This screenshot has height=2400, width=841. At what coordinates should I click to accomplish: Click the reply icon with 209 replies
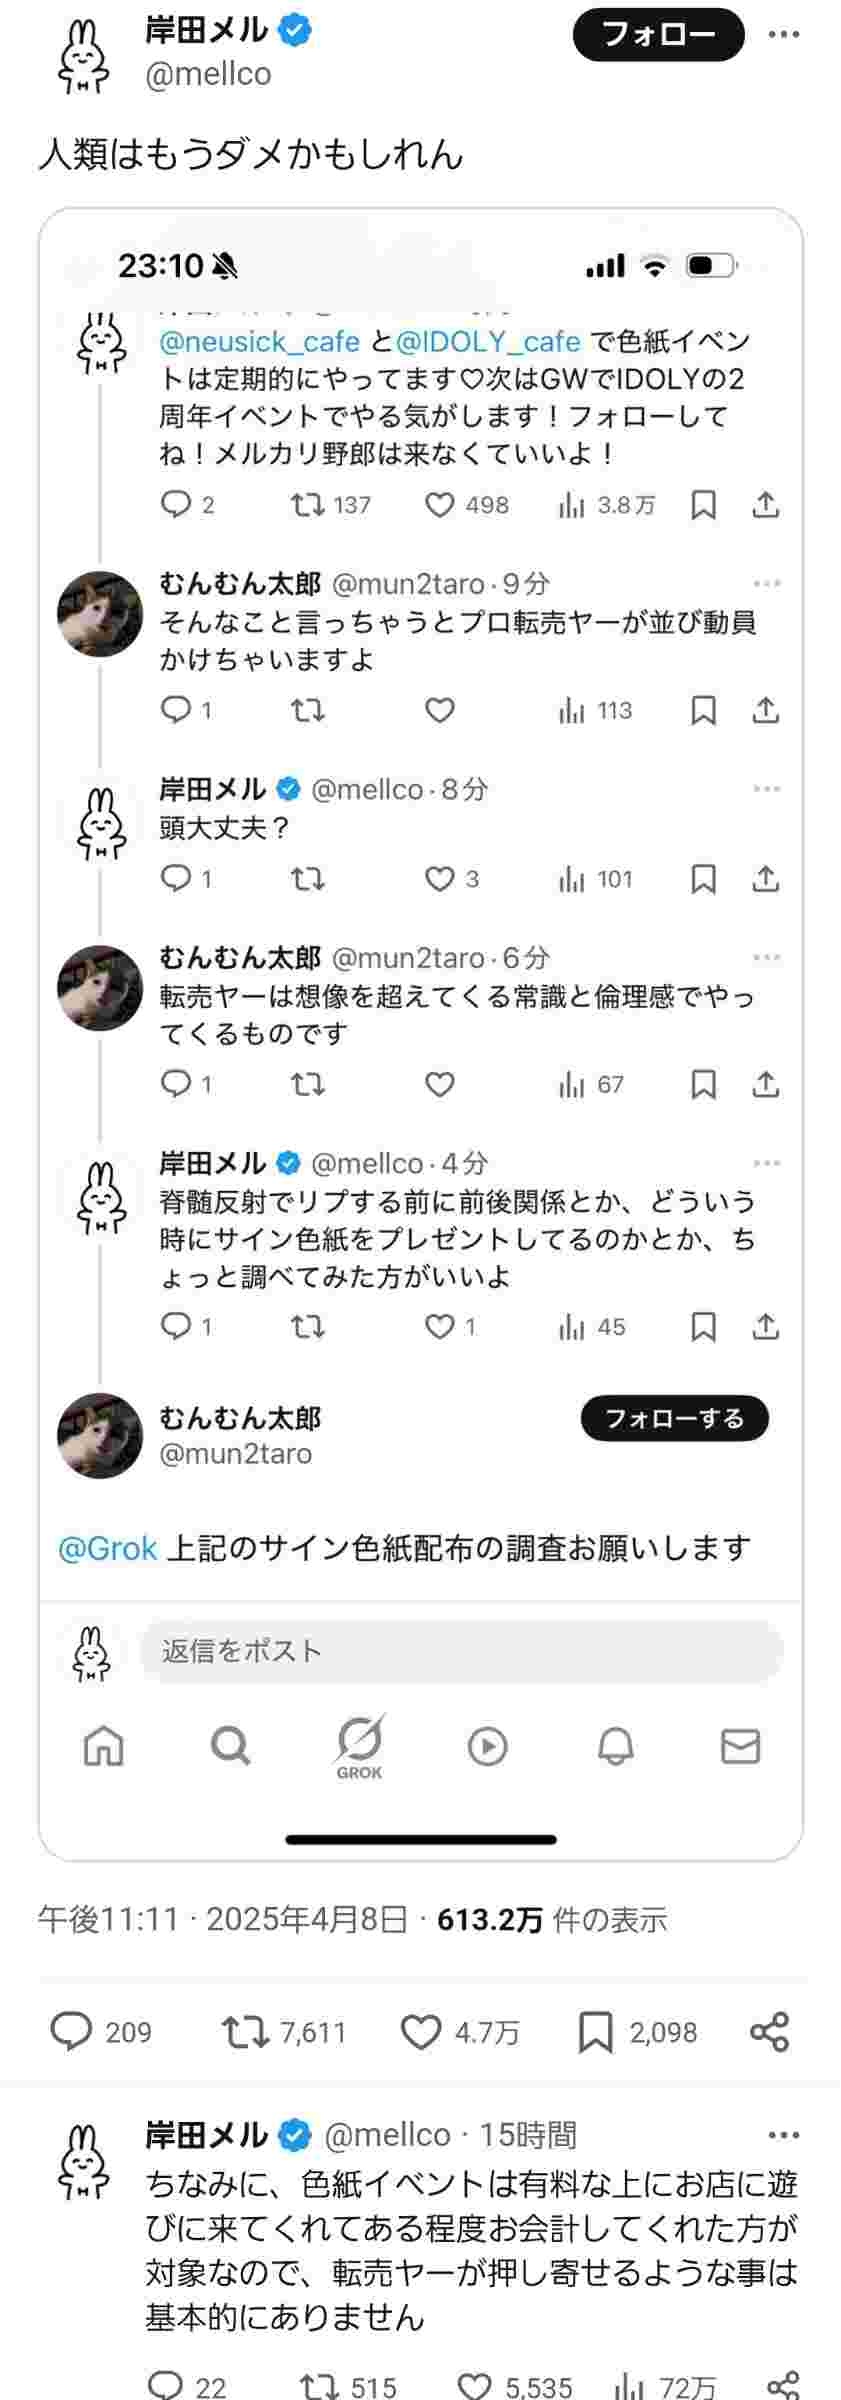[71, 2032]
